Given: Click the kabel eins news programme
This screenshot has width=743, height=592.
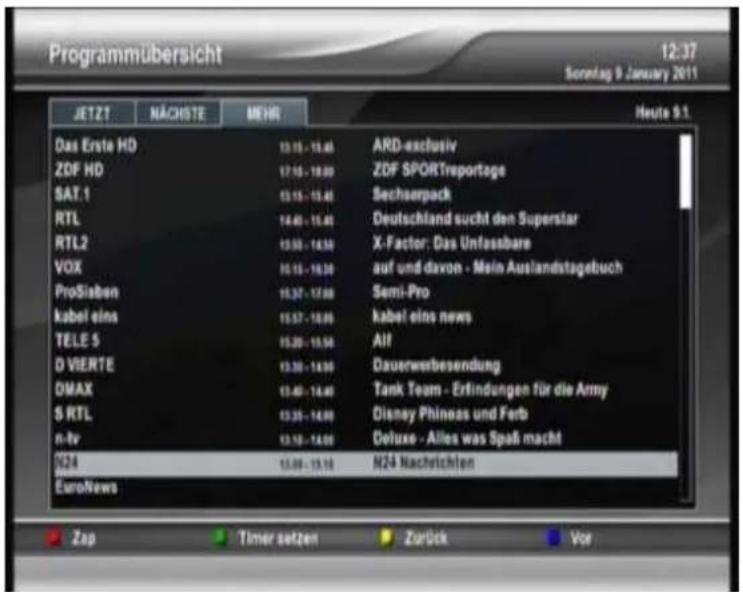Looking at the screenshot, I should [422, 317].
